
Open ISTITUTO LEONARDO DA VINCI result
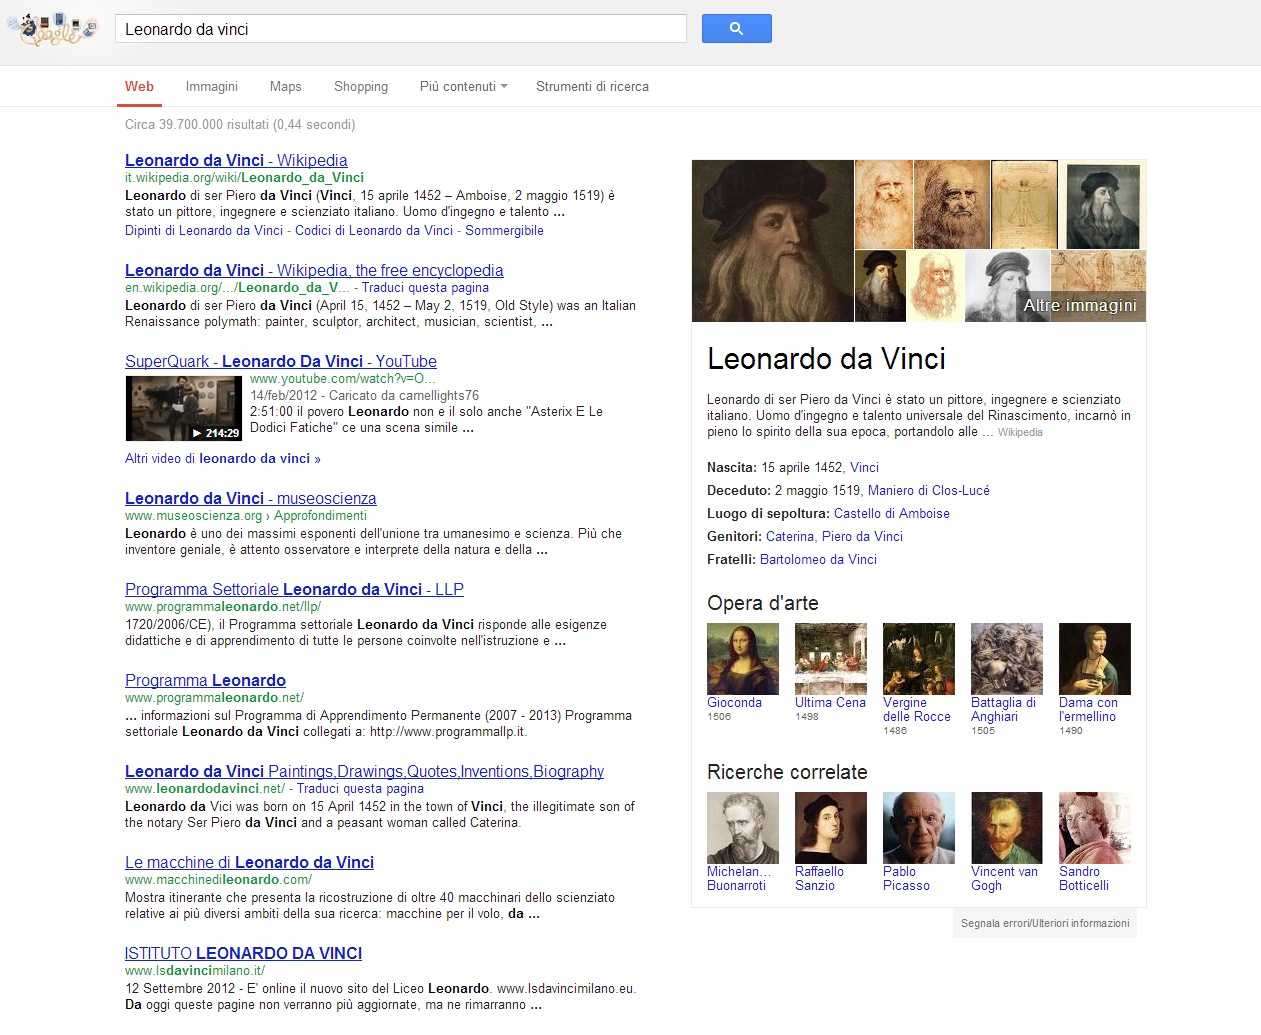[243, 953]
